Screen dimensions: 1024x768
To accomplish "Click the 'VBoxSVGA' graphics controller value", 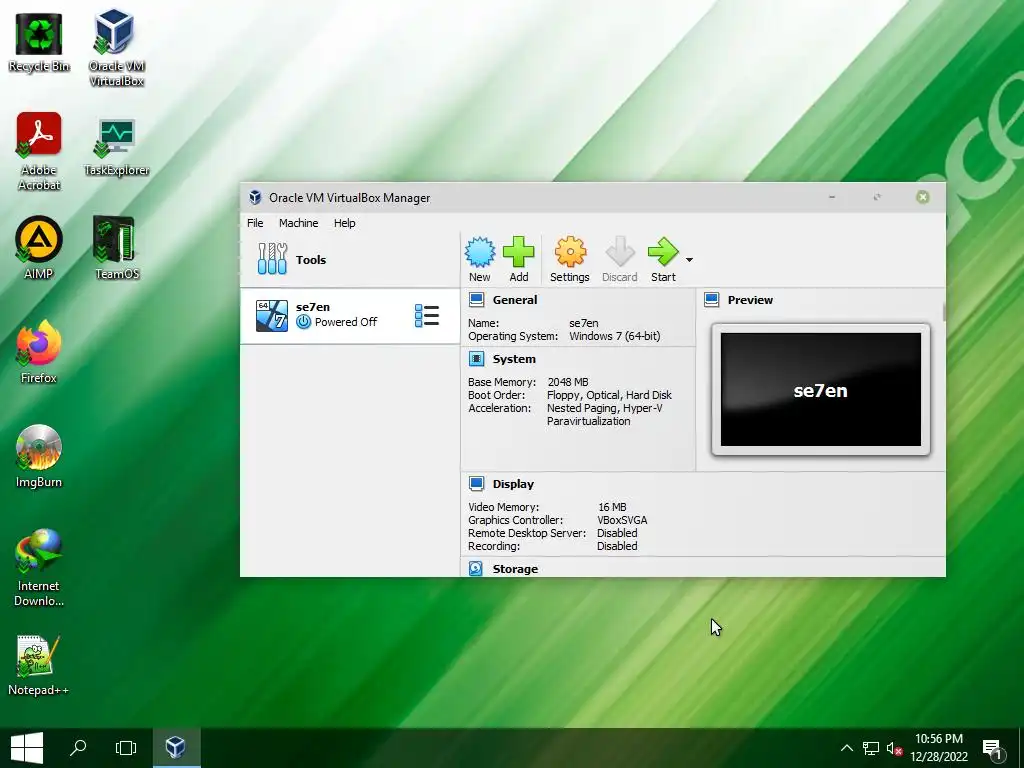I will tap(622, 520).
